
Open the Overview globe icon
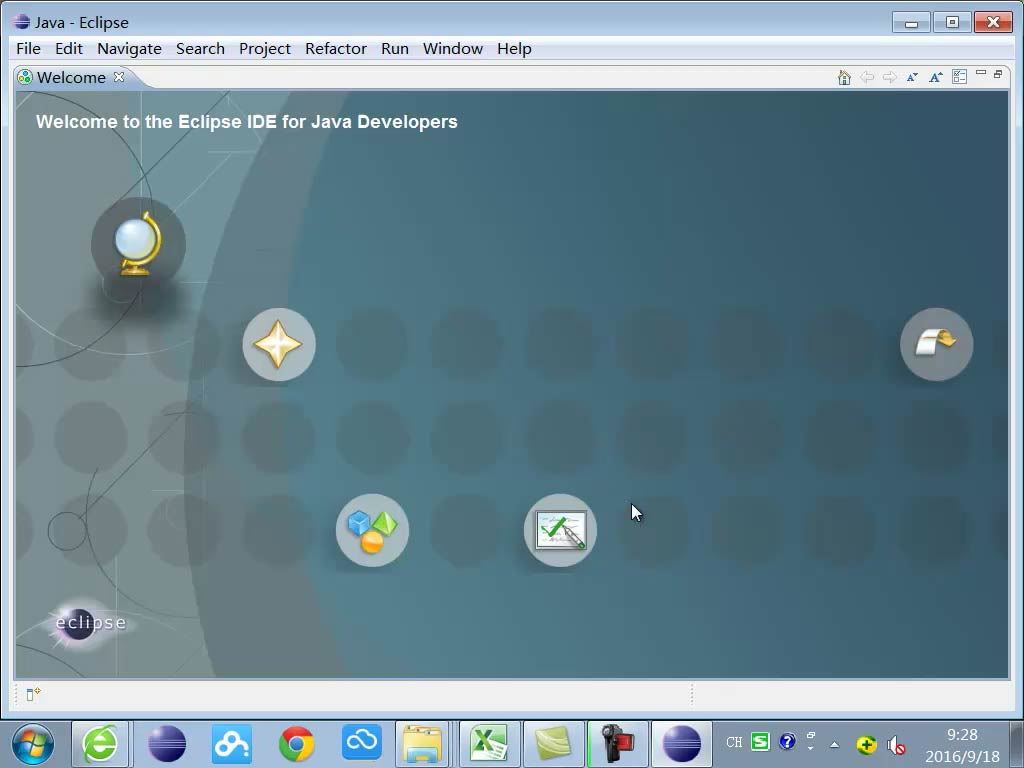point(138,244)
